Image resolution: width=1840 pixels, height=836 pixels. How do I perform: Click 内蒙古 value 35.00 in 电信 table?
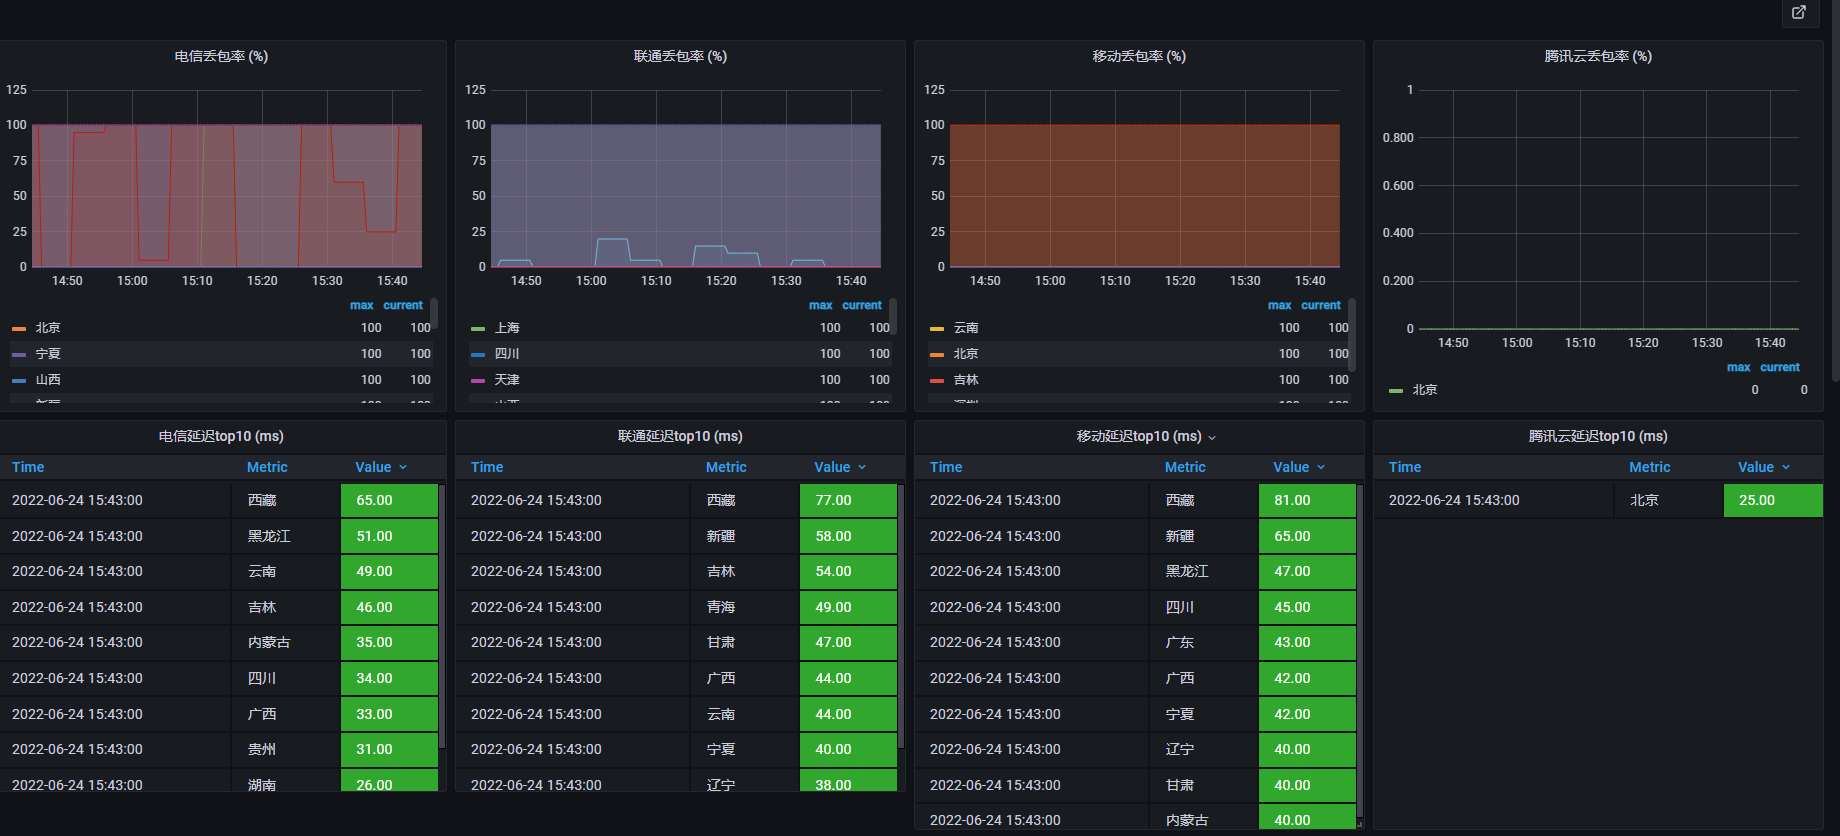click(389, 642)
